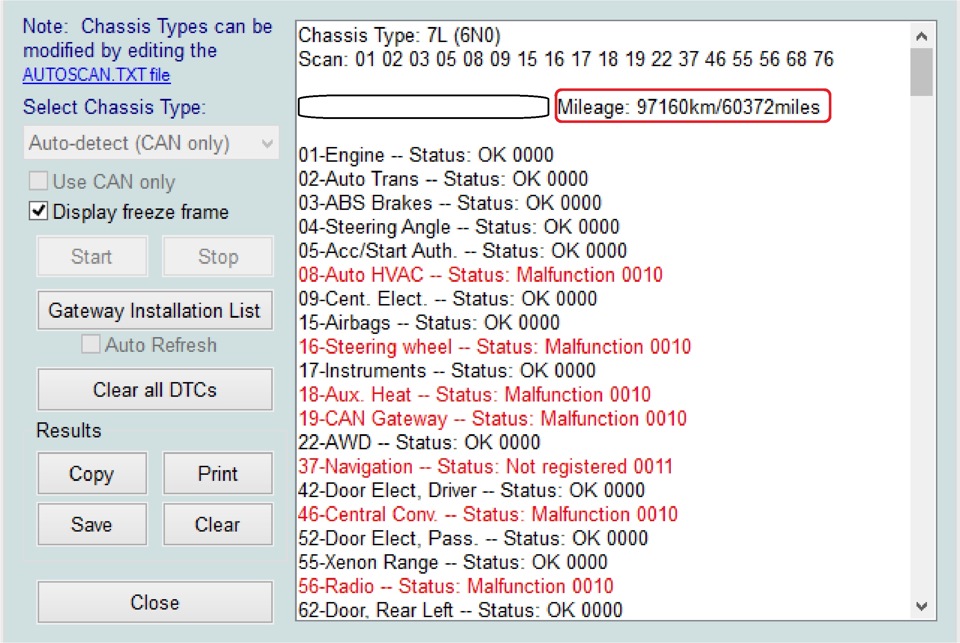Clear the results with Clear button
Viewport: 960px width, 643px height.
(218, 524)
